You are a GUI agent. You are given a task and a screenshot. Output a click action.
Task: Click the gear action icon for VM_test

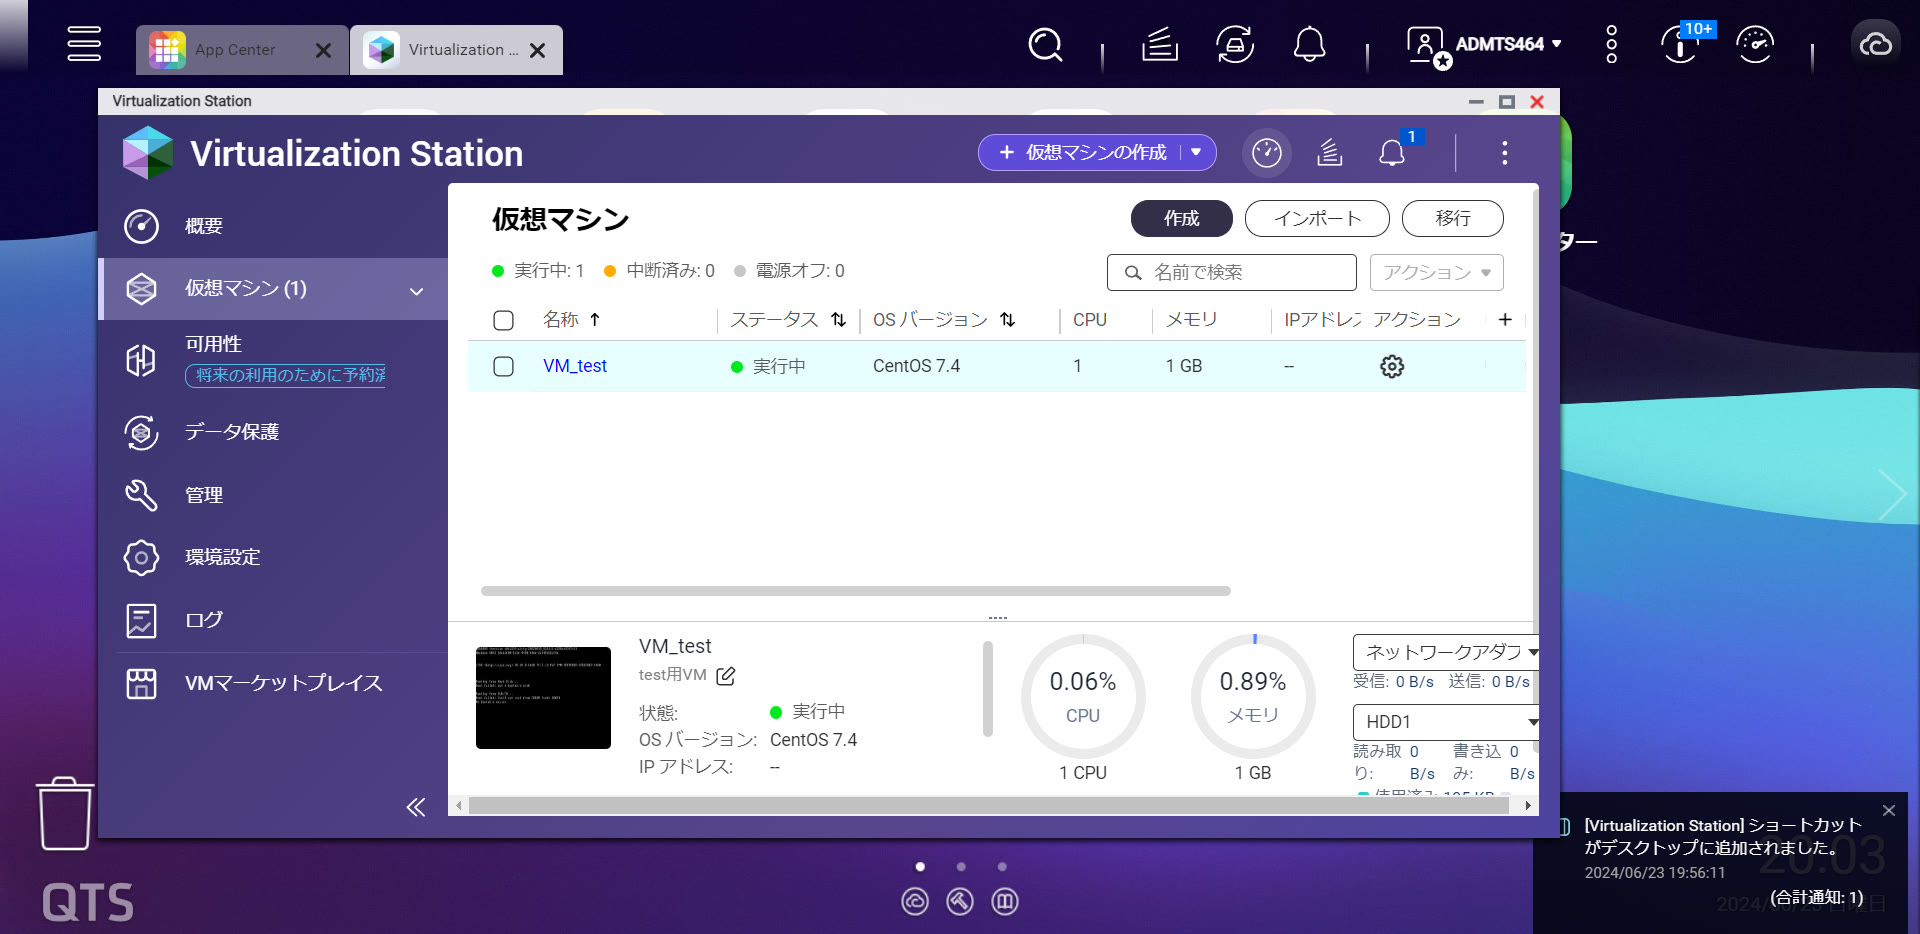[x=1392, y=367]
